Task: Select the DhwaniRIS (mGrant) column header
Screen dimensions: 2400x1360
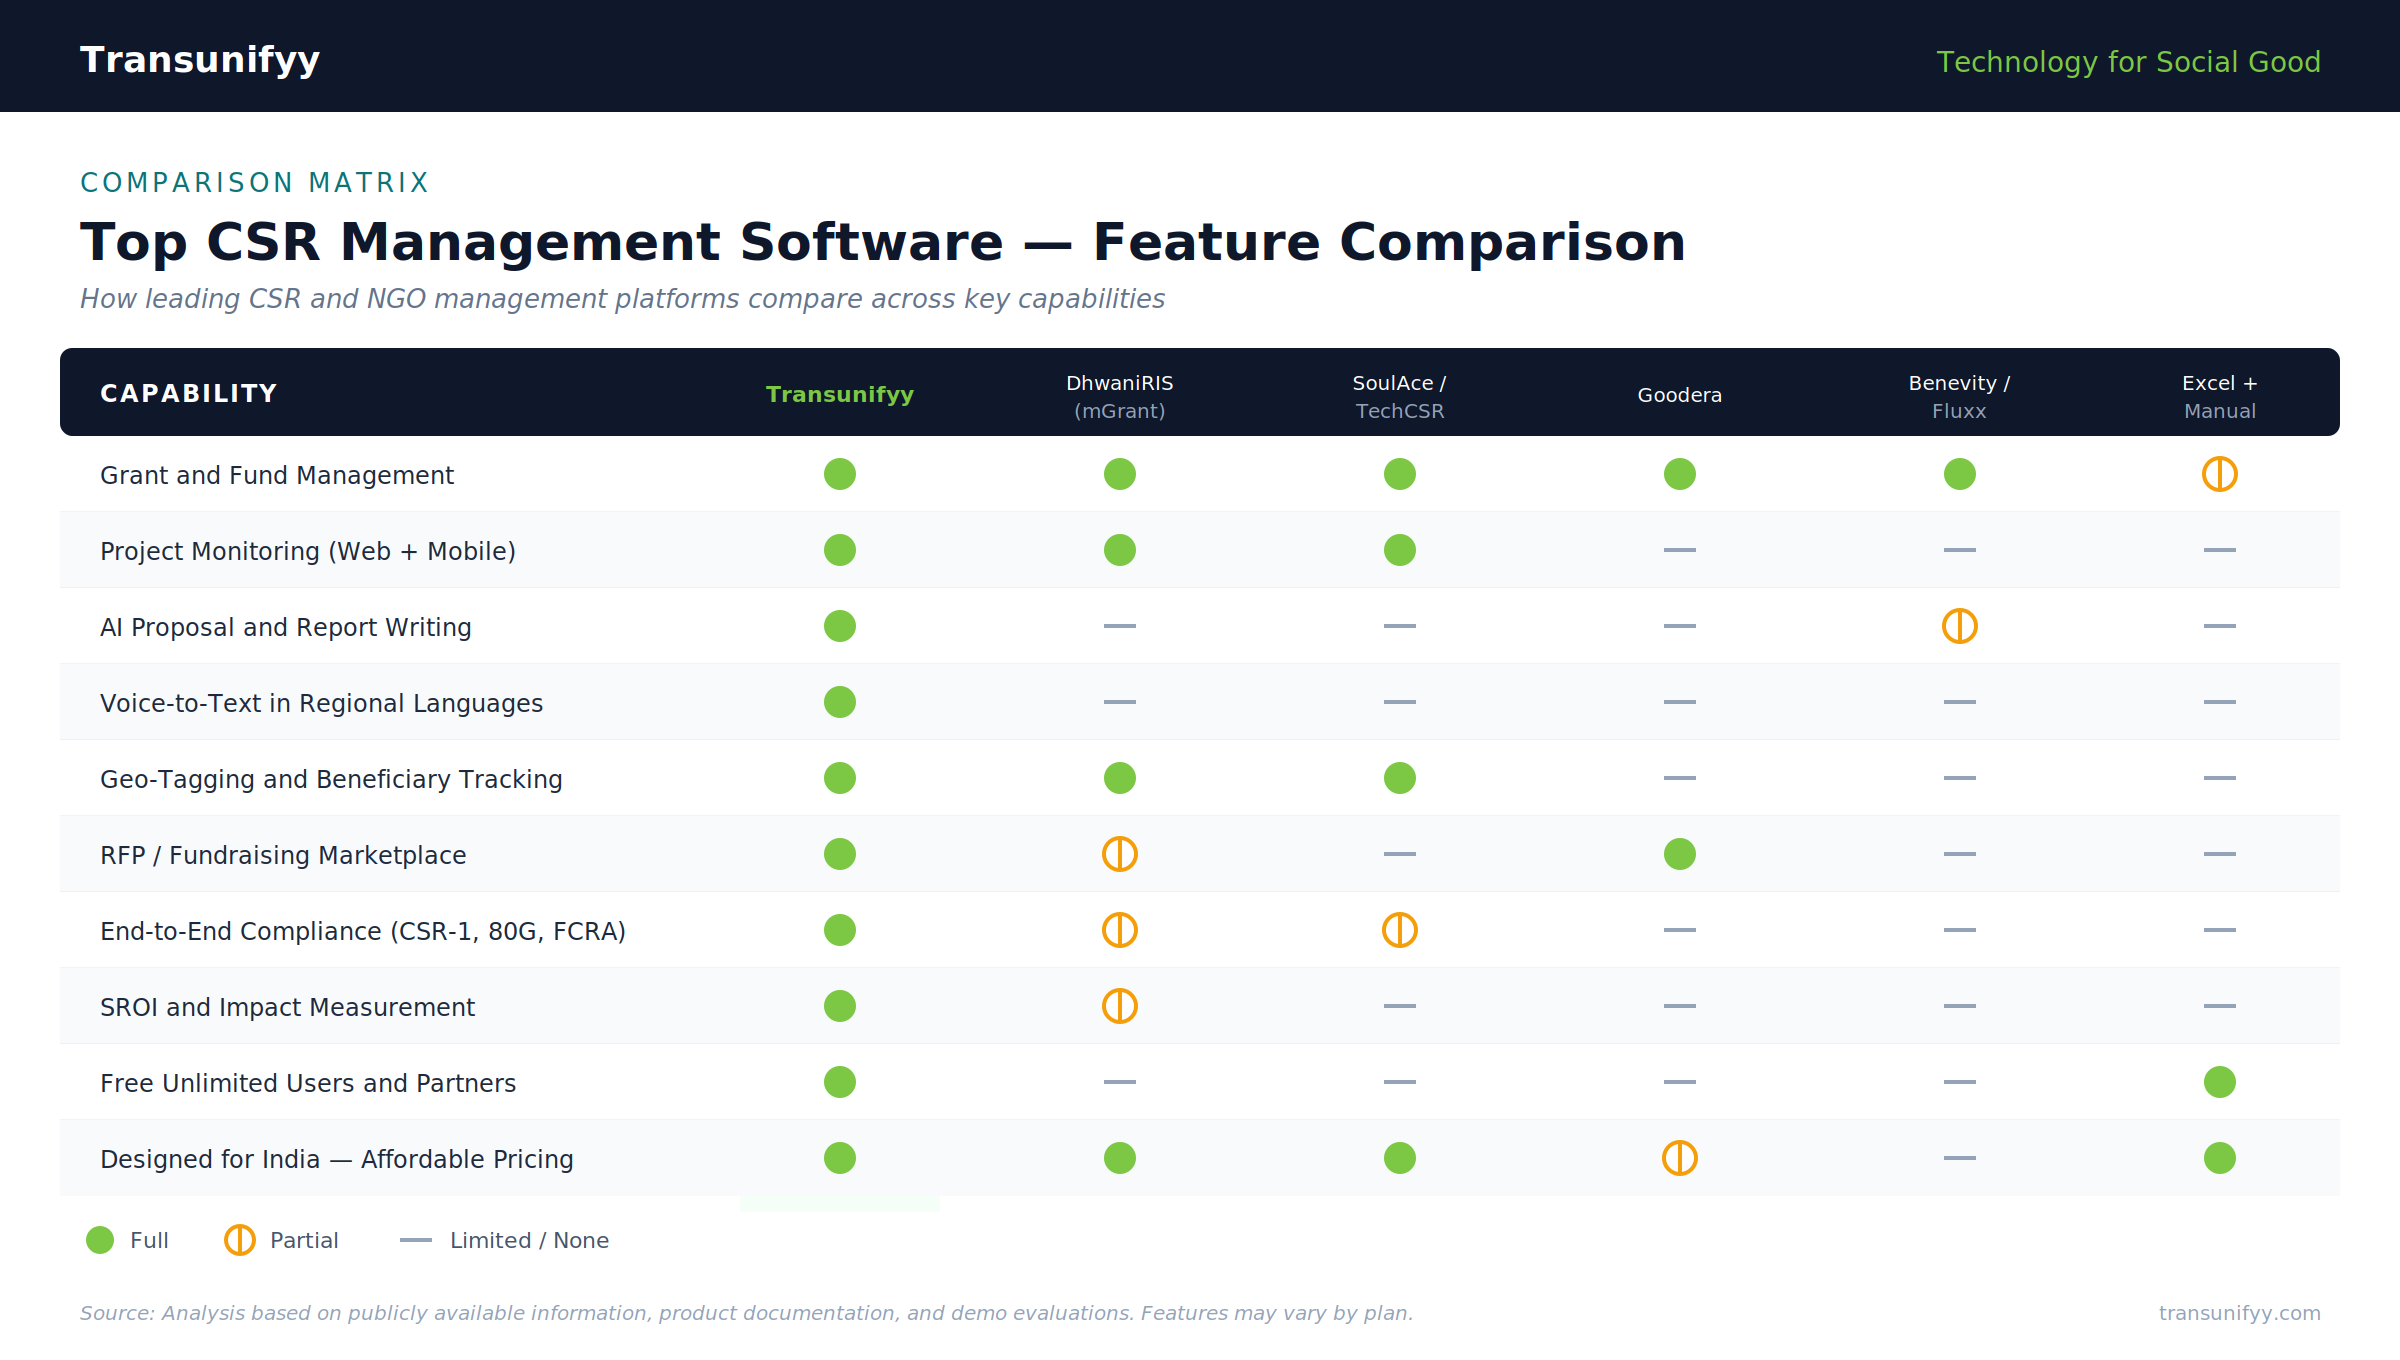Action: click(x=1120, y=396)
